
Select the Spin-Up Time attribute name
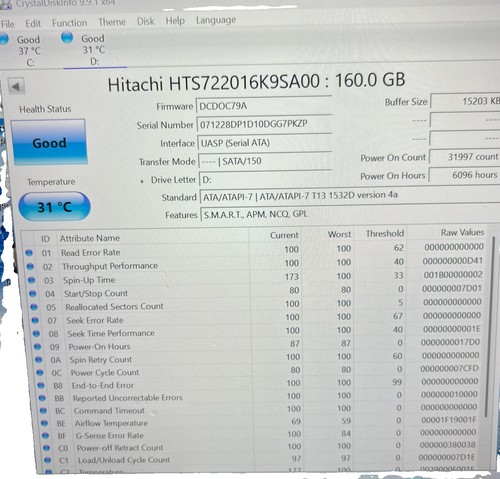point(89,280)
